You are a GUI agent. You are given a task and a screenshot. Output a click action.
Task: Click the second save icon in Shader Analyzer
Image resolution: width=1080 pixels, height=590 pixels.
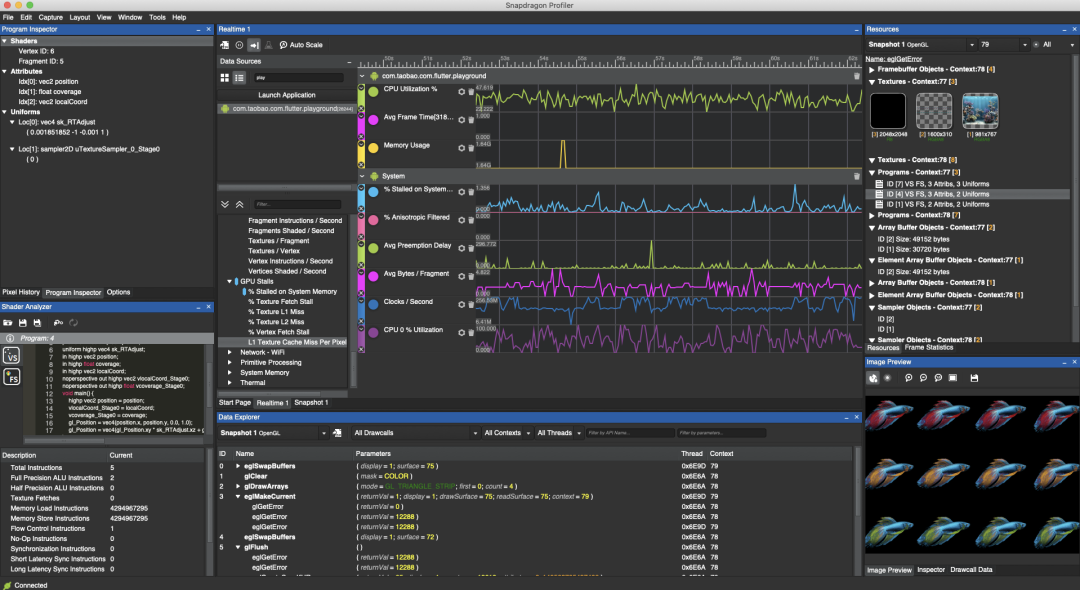[37, 322]
